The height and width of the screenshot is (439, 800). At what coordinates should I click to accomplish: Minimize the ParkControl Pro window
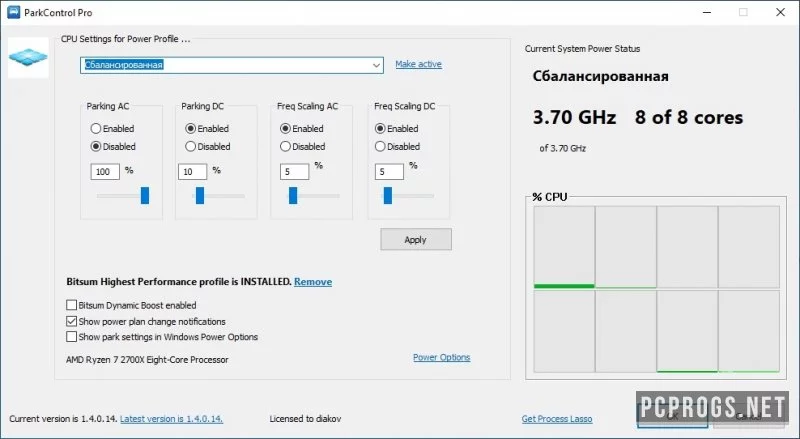[x=707, y=12]
